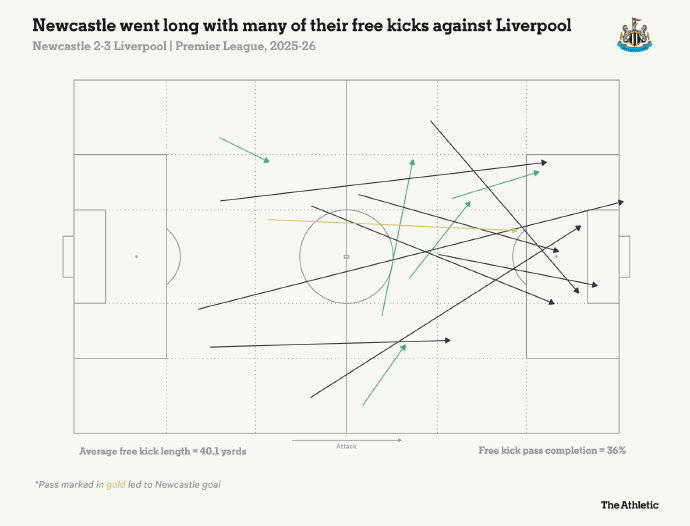Click the green arrowhead near the right penalty area top

[536, 173]
